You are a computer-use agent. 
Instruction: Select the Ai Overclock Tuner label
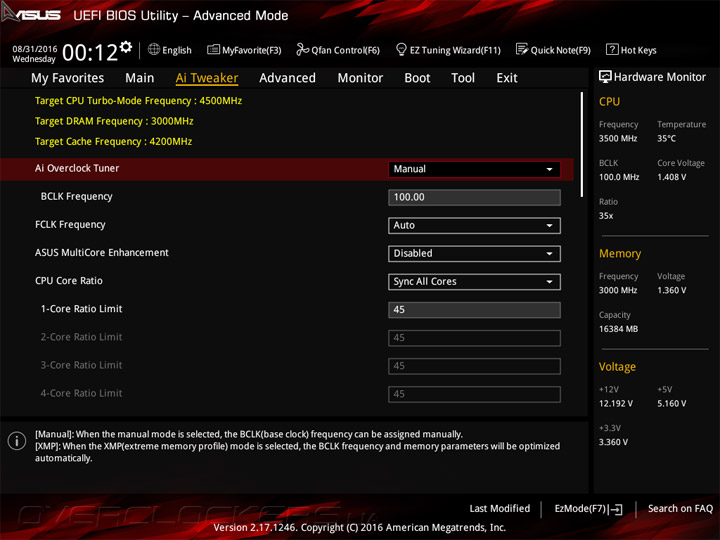(x=77, y=168)
